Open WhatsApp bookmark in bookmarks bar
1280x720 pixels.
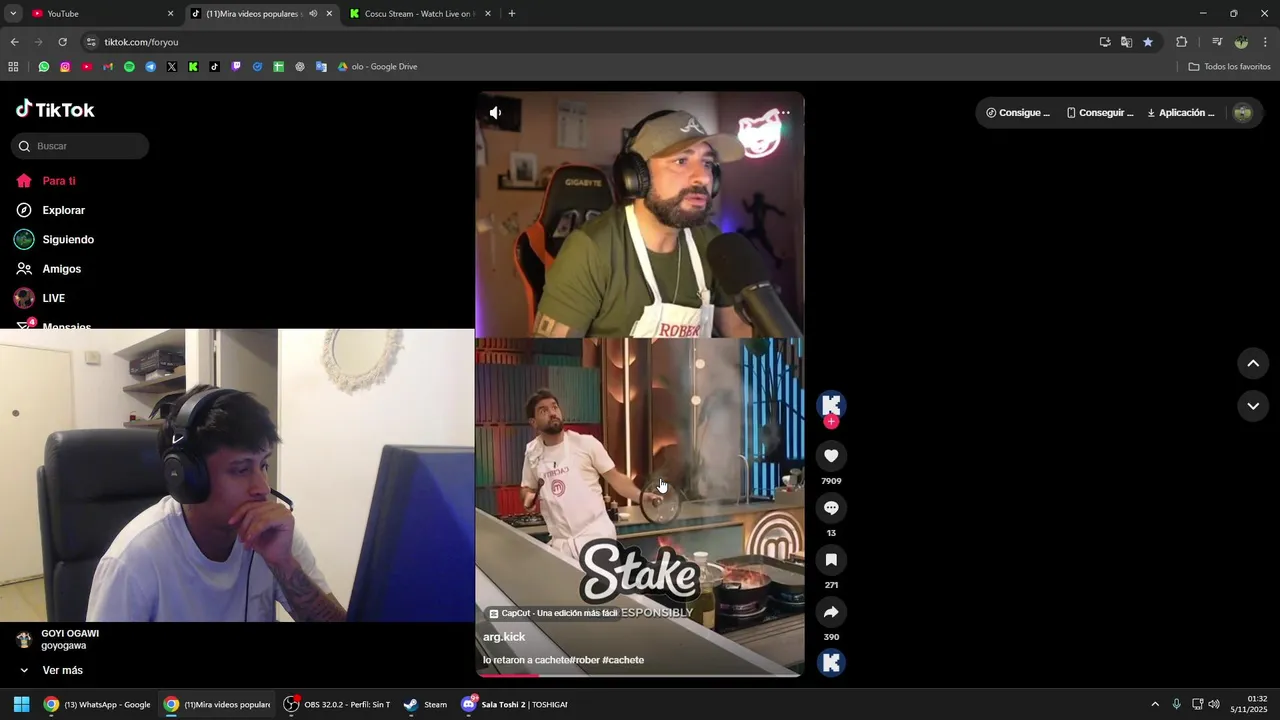click(44, 67)
